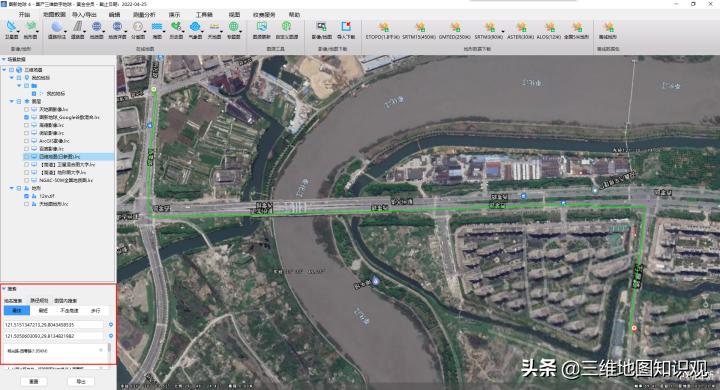Click the rightmost terrain icon in the ribbon
Image resolution: width=720 pixels, height=390 pixels.
608,27
